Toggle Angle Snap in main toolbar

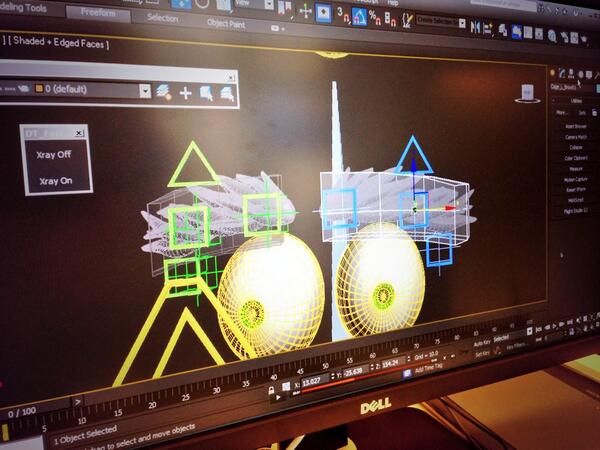359,16
